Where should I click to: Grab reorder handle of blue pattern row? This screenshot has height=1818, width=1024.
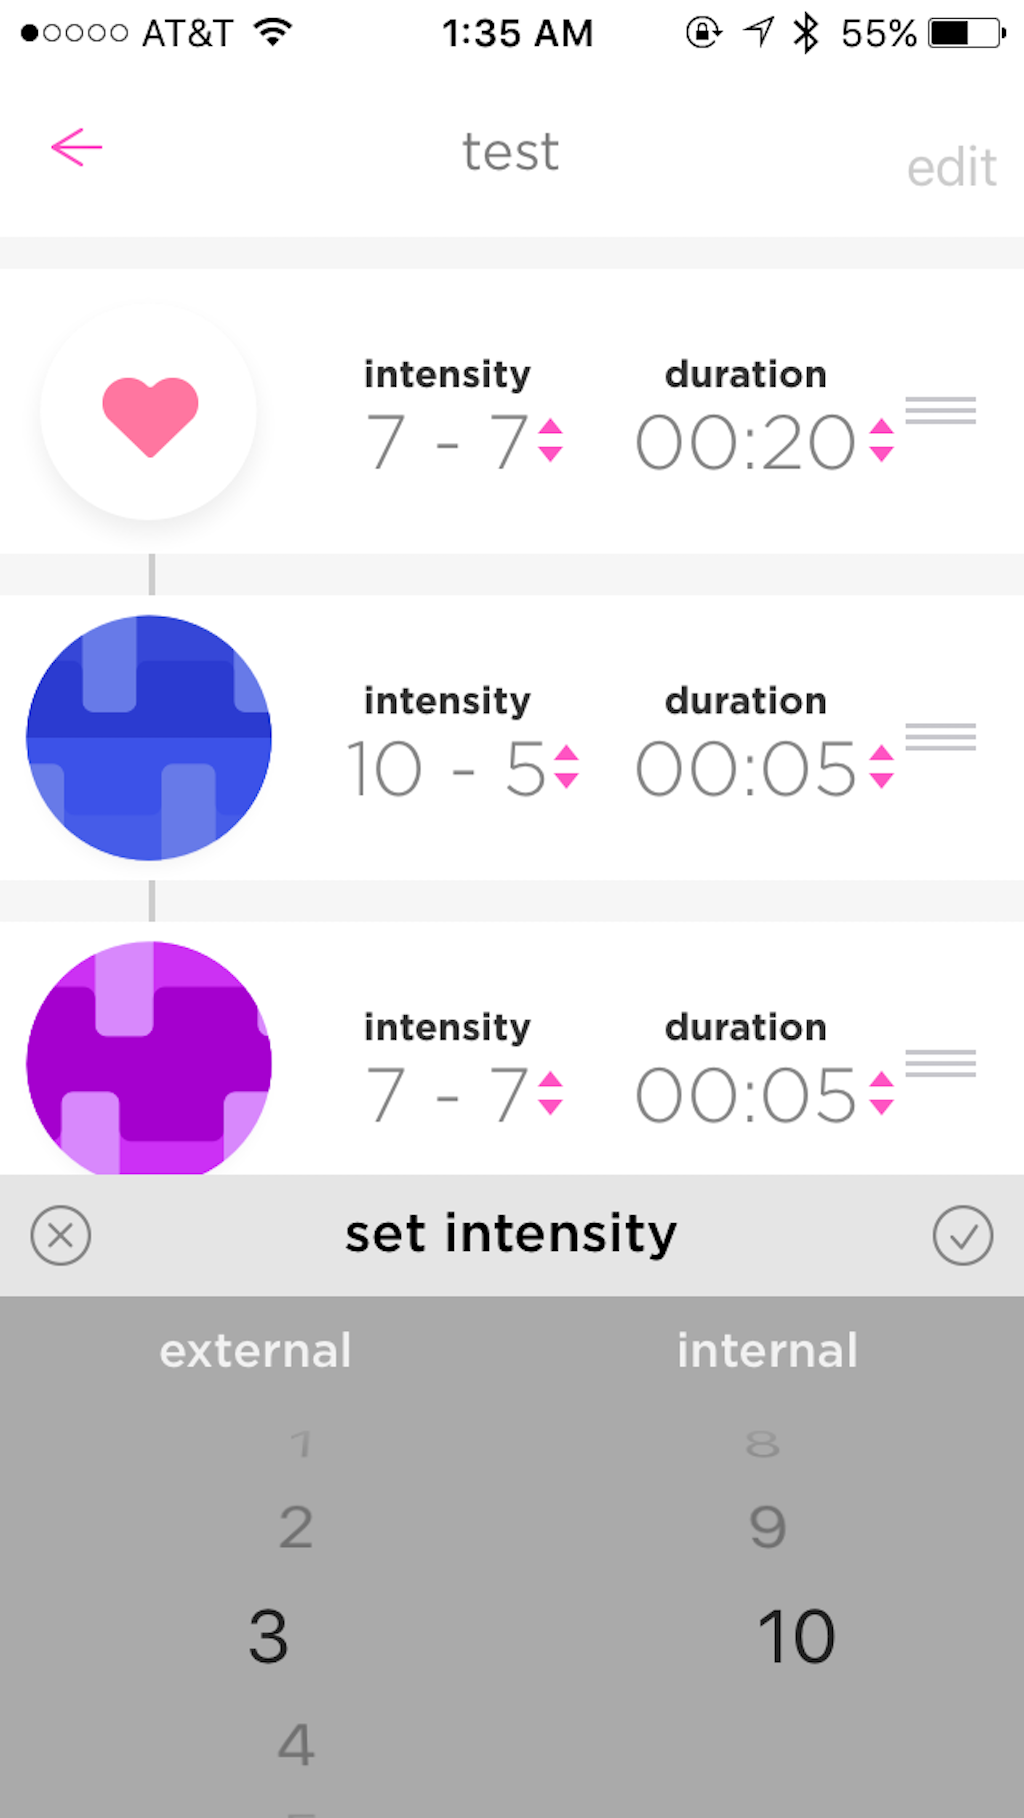940,737
